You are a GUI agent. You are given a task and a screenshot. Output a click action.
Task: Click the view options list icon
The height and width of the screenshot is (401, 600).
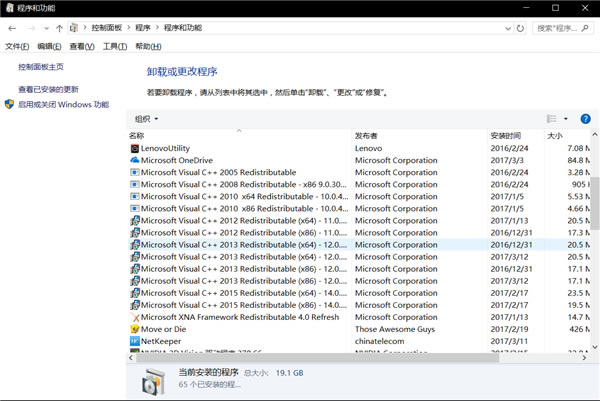click(x=551, y=118)
